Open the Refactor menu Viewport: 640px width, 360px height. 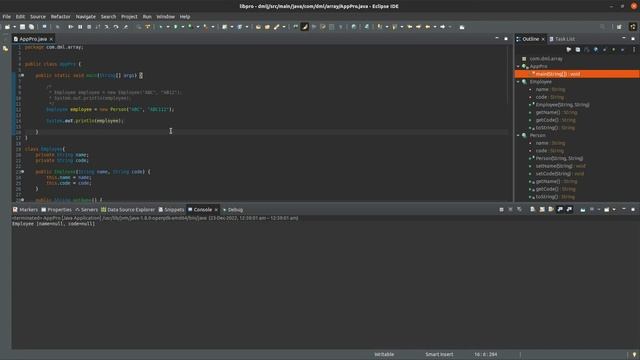pyautogui.click(x=60, y=17)
